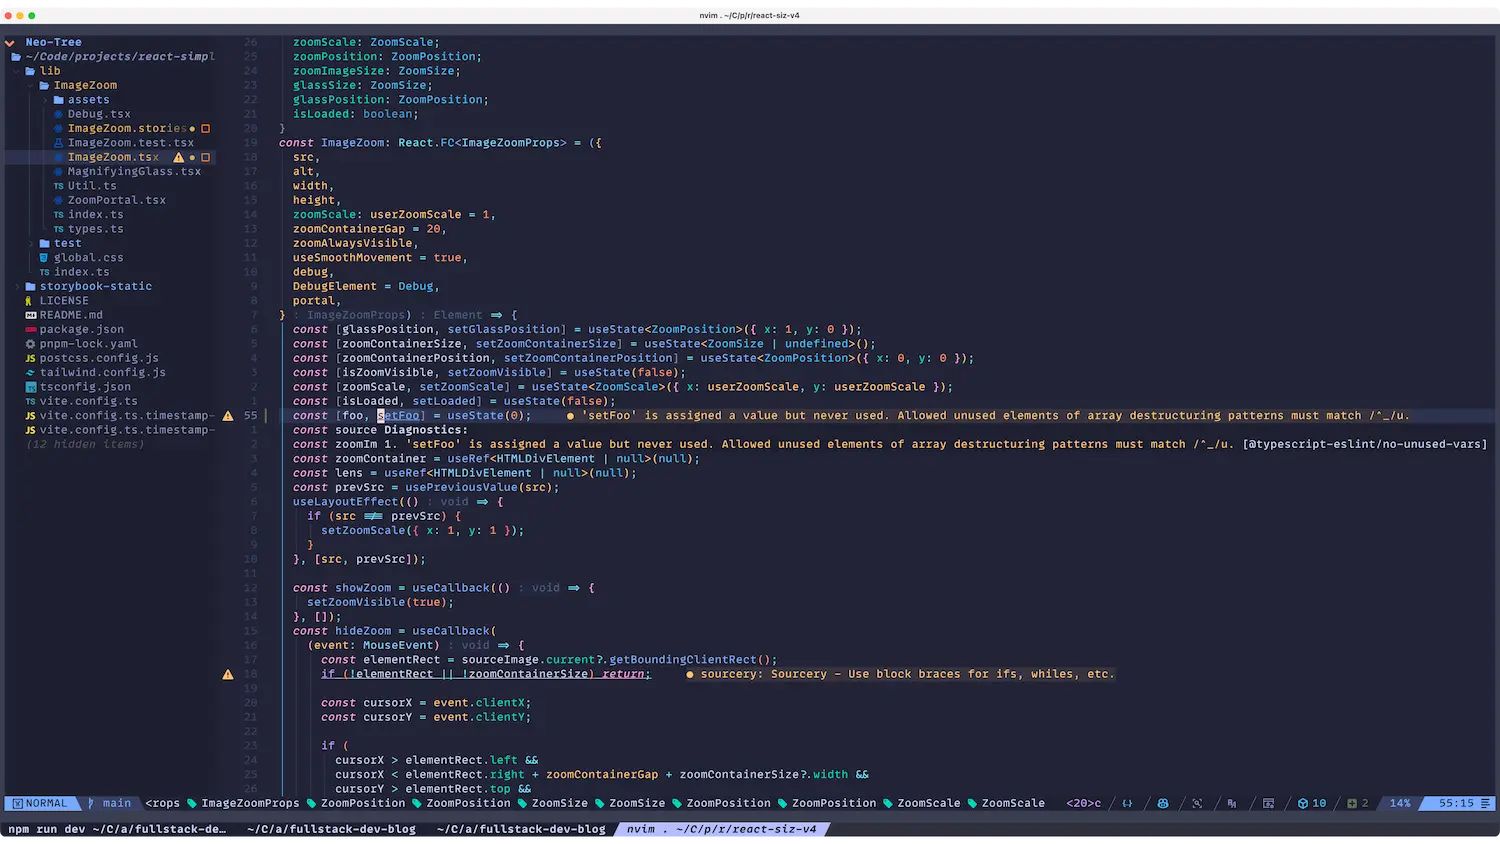Collapse the ~/Code/projects/react-simpl root folder
The image size is (1500, 844).
[16, 57]
